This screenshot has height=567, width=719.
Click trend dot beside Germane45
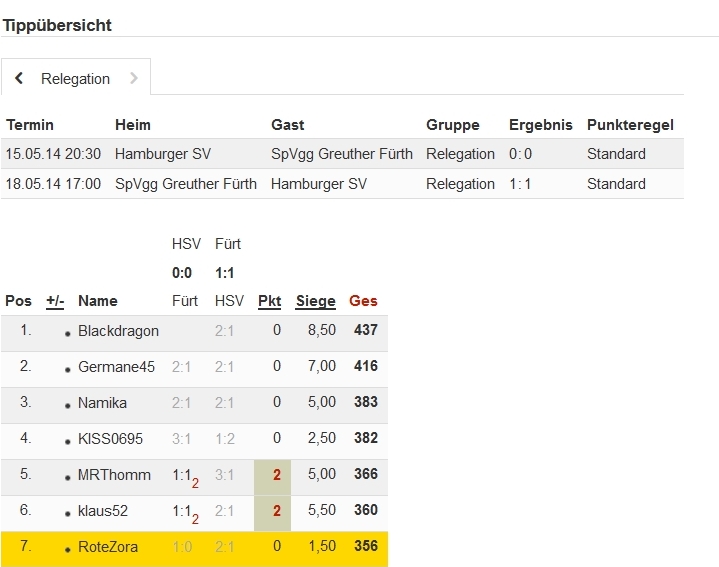[x=68, y=369]
